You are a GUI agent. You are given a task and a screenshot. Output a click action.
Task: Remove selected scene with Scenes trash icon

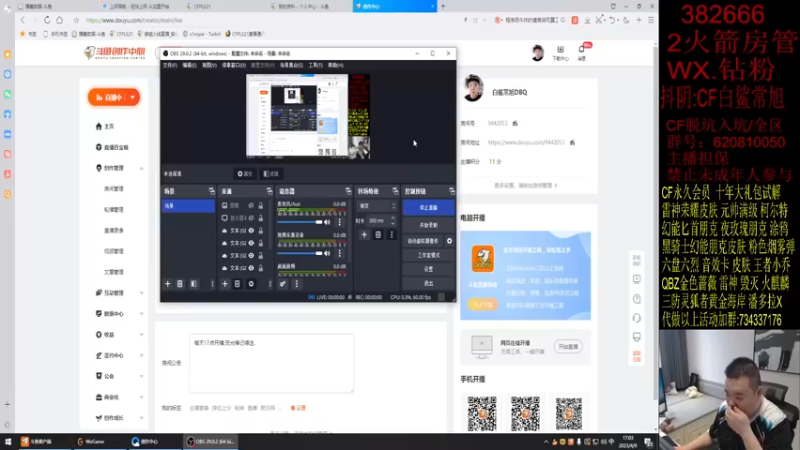point(180,284)
